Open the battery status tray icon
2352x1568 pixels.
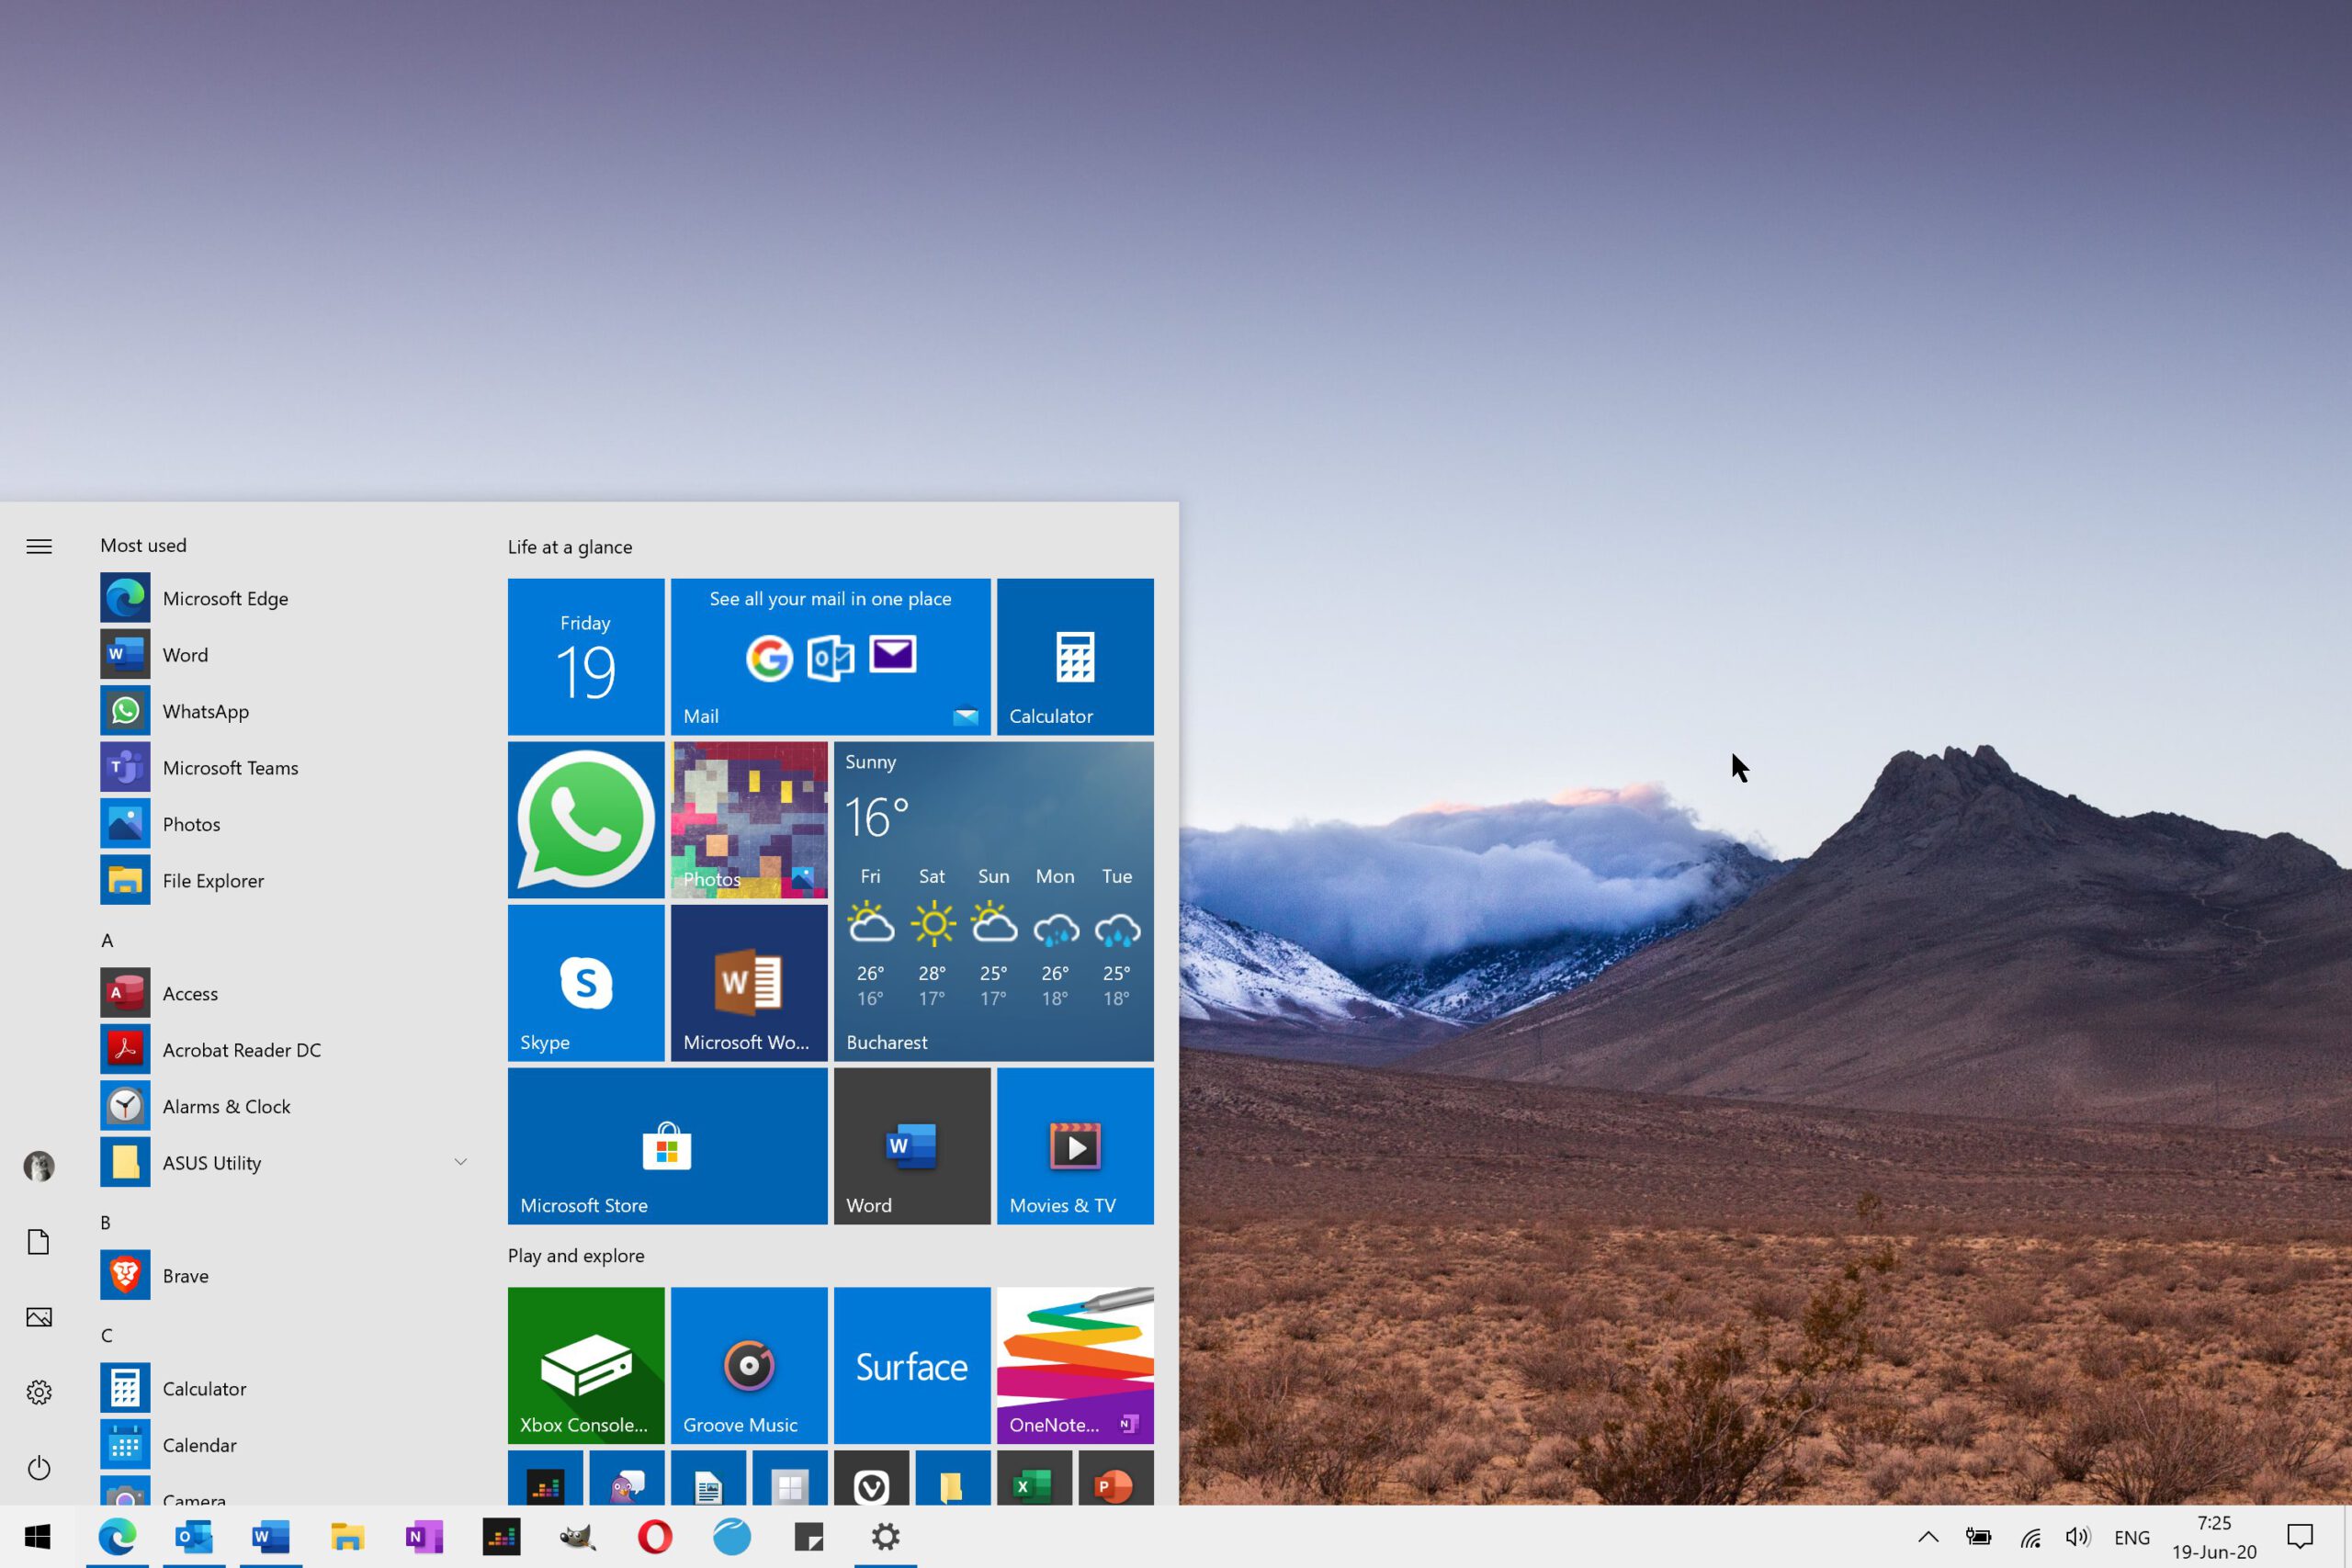click(x=1978, y=1537)
